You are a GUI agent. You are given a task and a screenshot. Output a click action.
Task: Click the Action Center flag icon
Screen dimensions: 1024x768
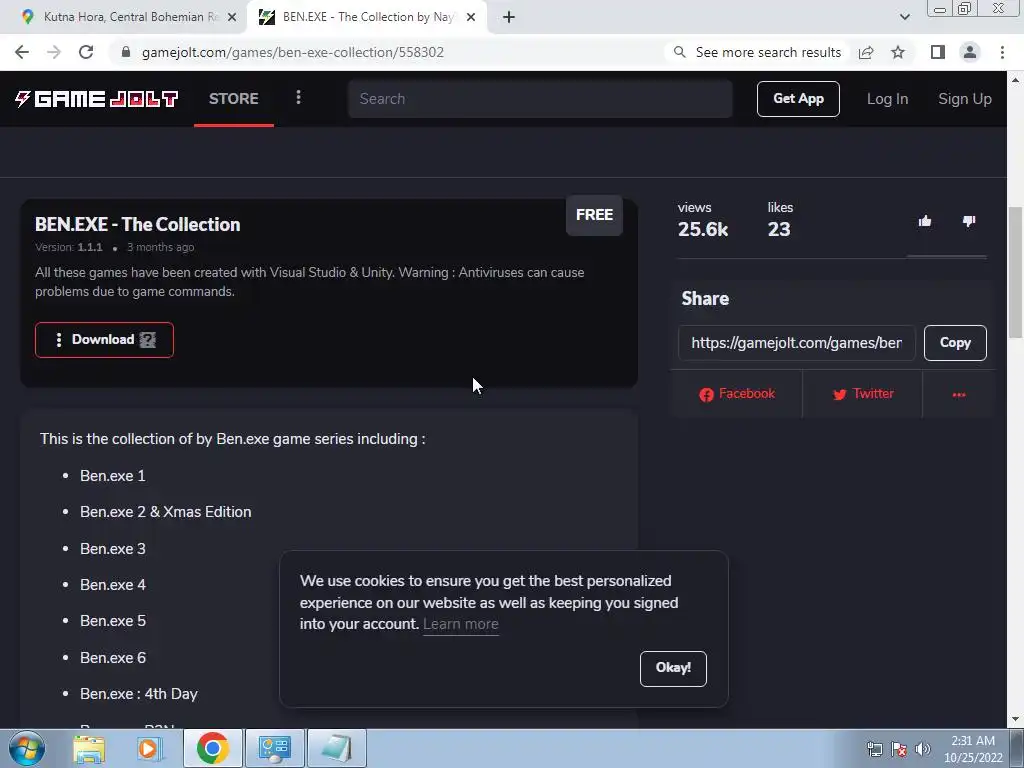899,749
